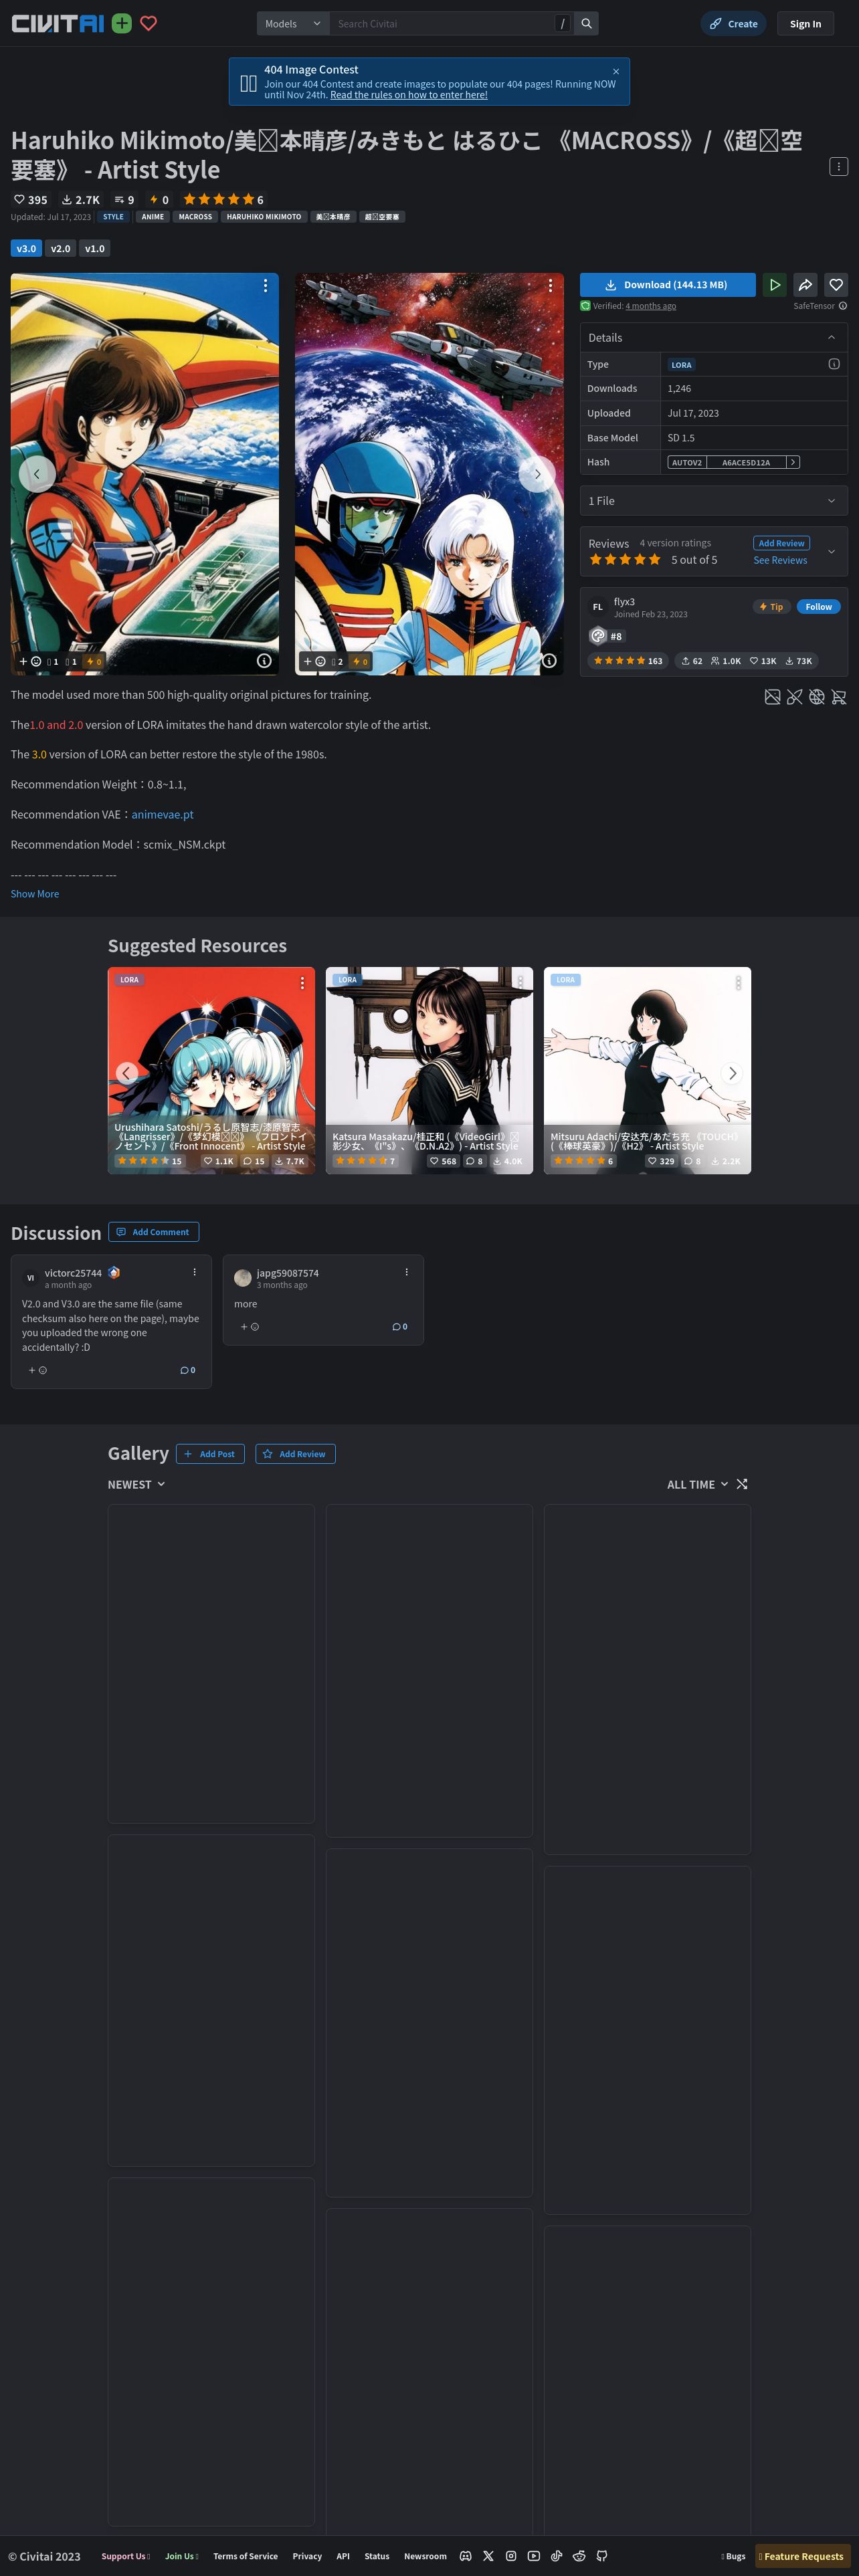Select the v3.0 version tab
Screen dimensions: 859x2576
click(26, 248)
